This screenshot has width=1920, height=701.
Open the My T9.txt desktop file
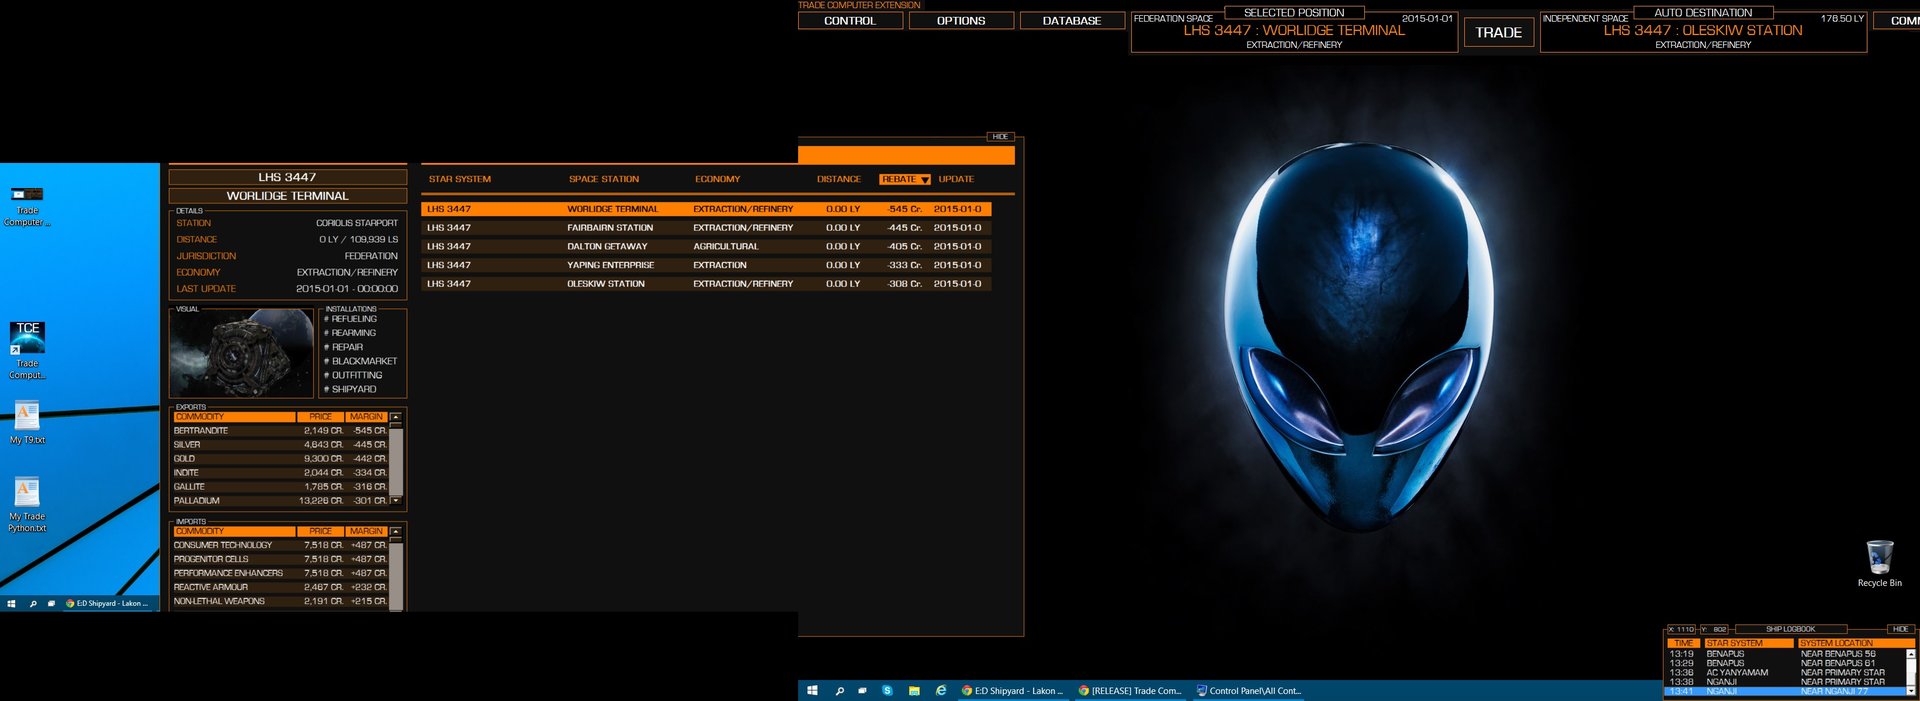28,422
